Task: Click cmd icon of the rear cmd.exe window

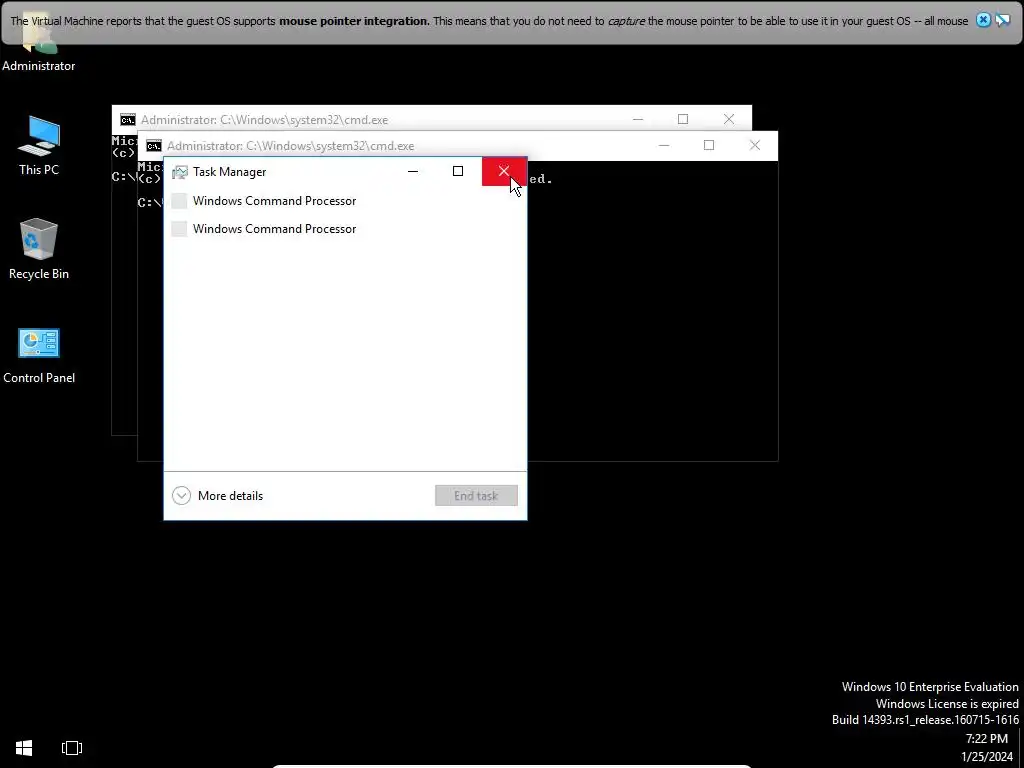Action: click(x=128, y=120)
